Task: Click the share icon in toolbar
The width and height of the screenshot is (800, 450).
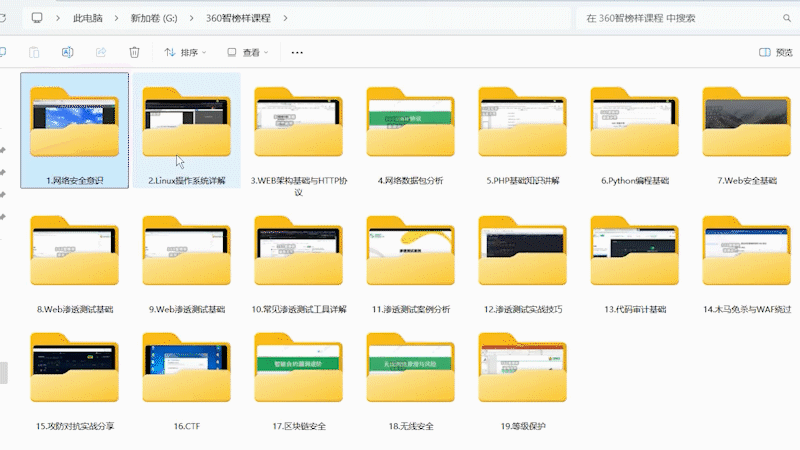Action: 100,52
